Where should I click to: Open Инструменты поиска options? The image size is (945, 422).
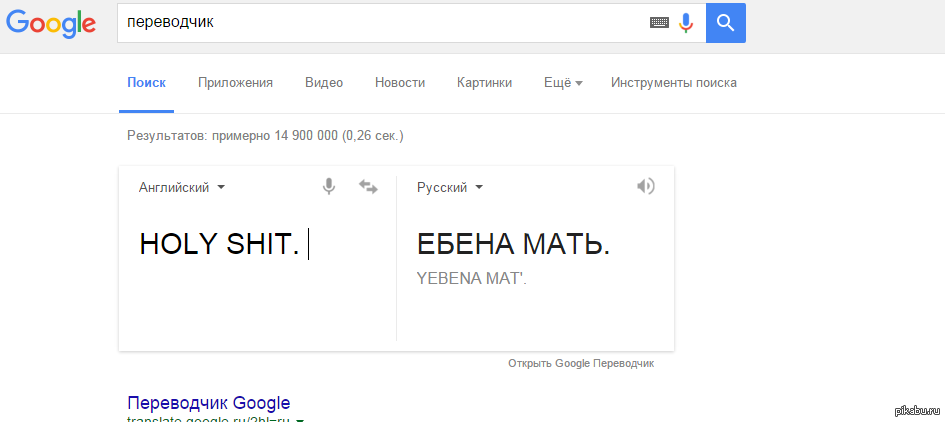pos(674,83)
